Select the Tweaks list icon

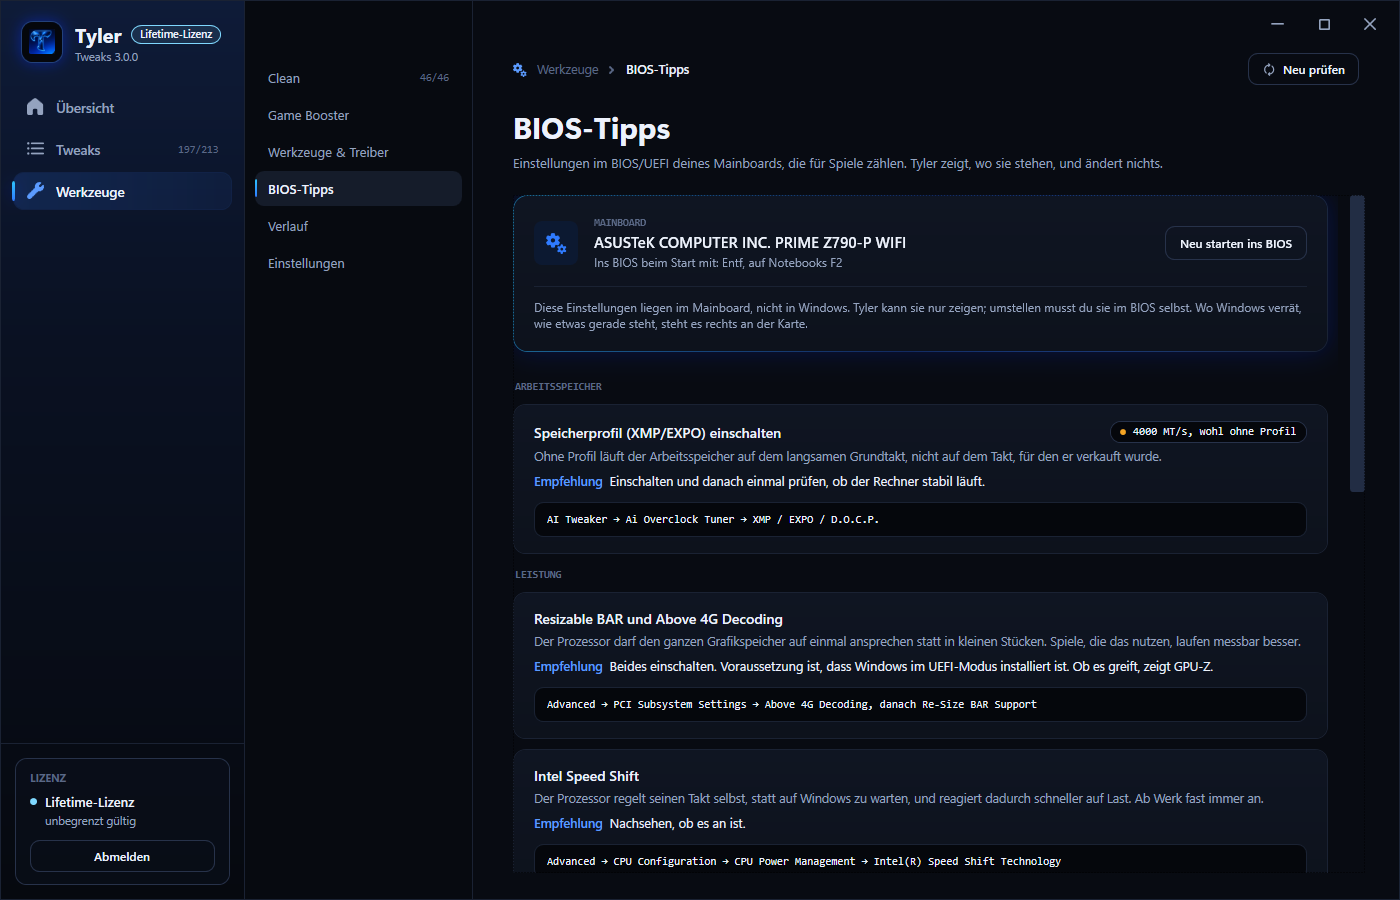pyautogui.click(x=35, y=149)
